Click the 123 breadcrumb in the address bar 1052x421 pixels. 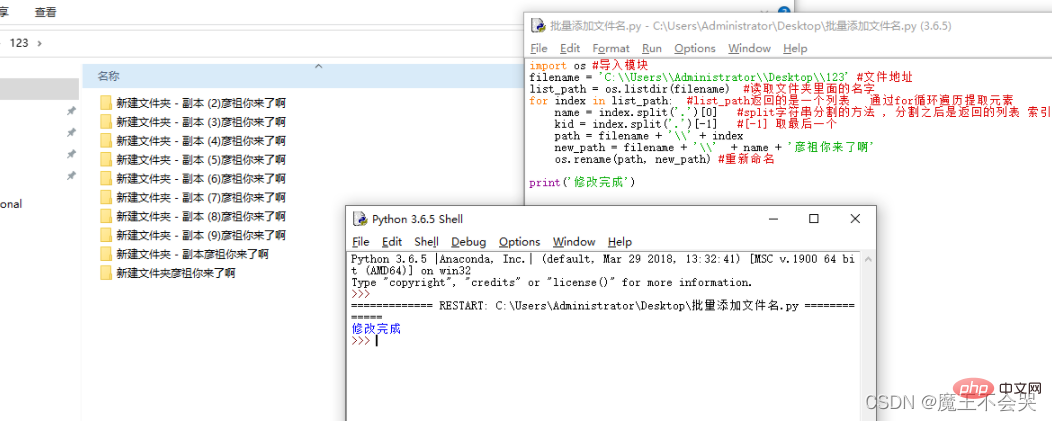19,42
